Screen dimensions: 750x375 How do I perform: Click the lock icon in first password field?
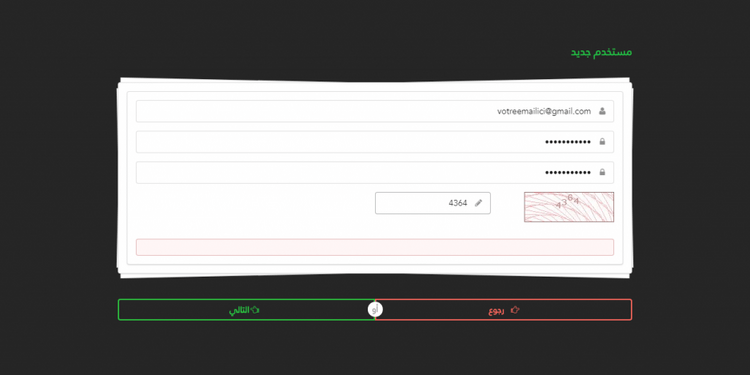click(x=602, y=142)
